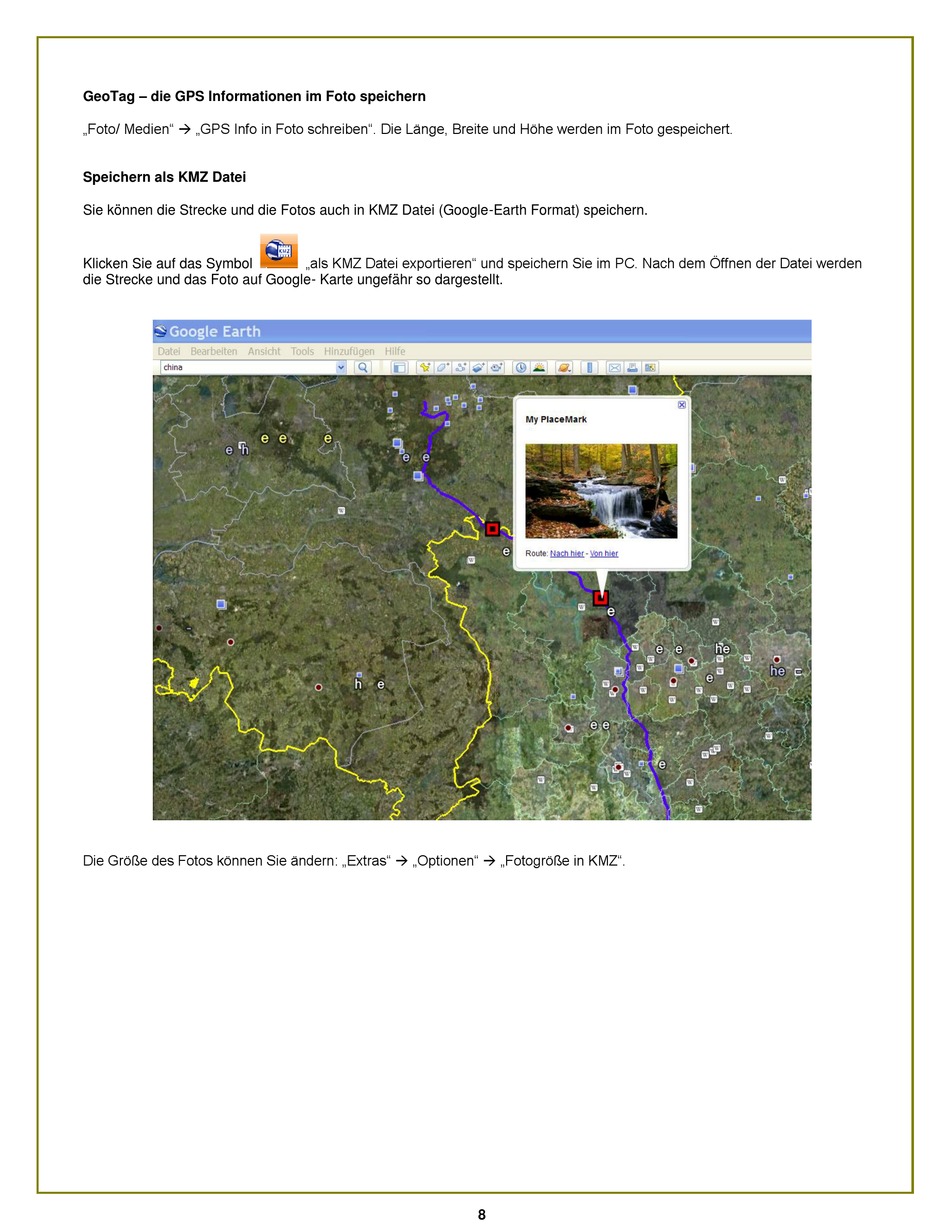Click the print icon in toolbar
The width and height of the screenshot is (950, 1229).
point(633,367)
